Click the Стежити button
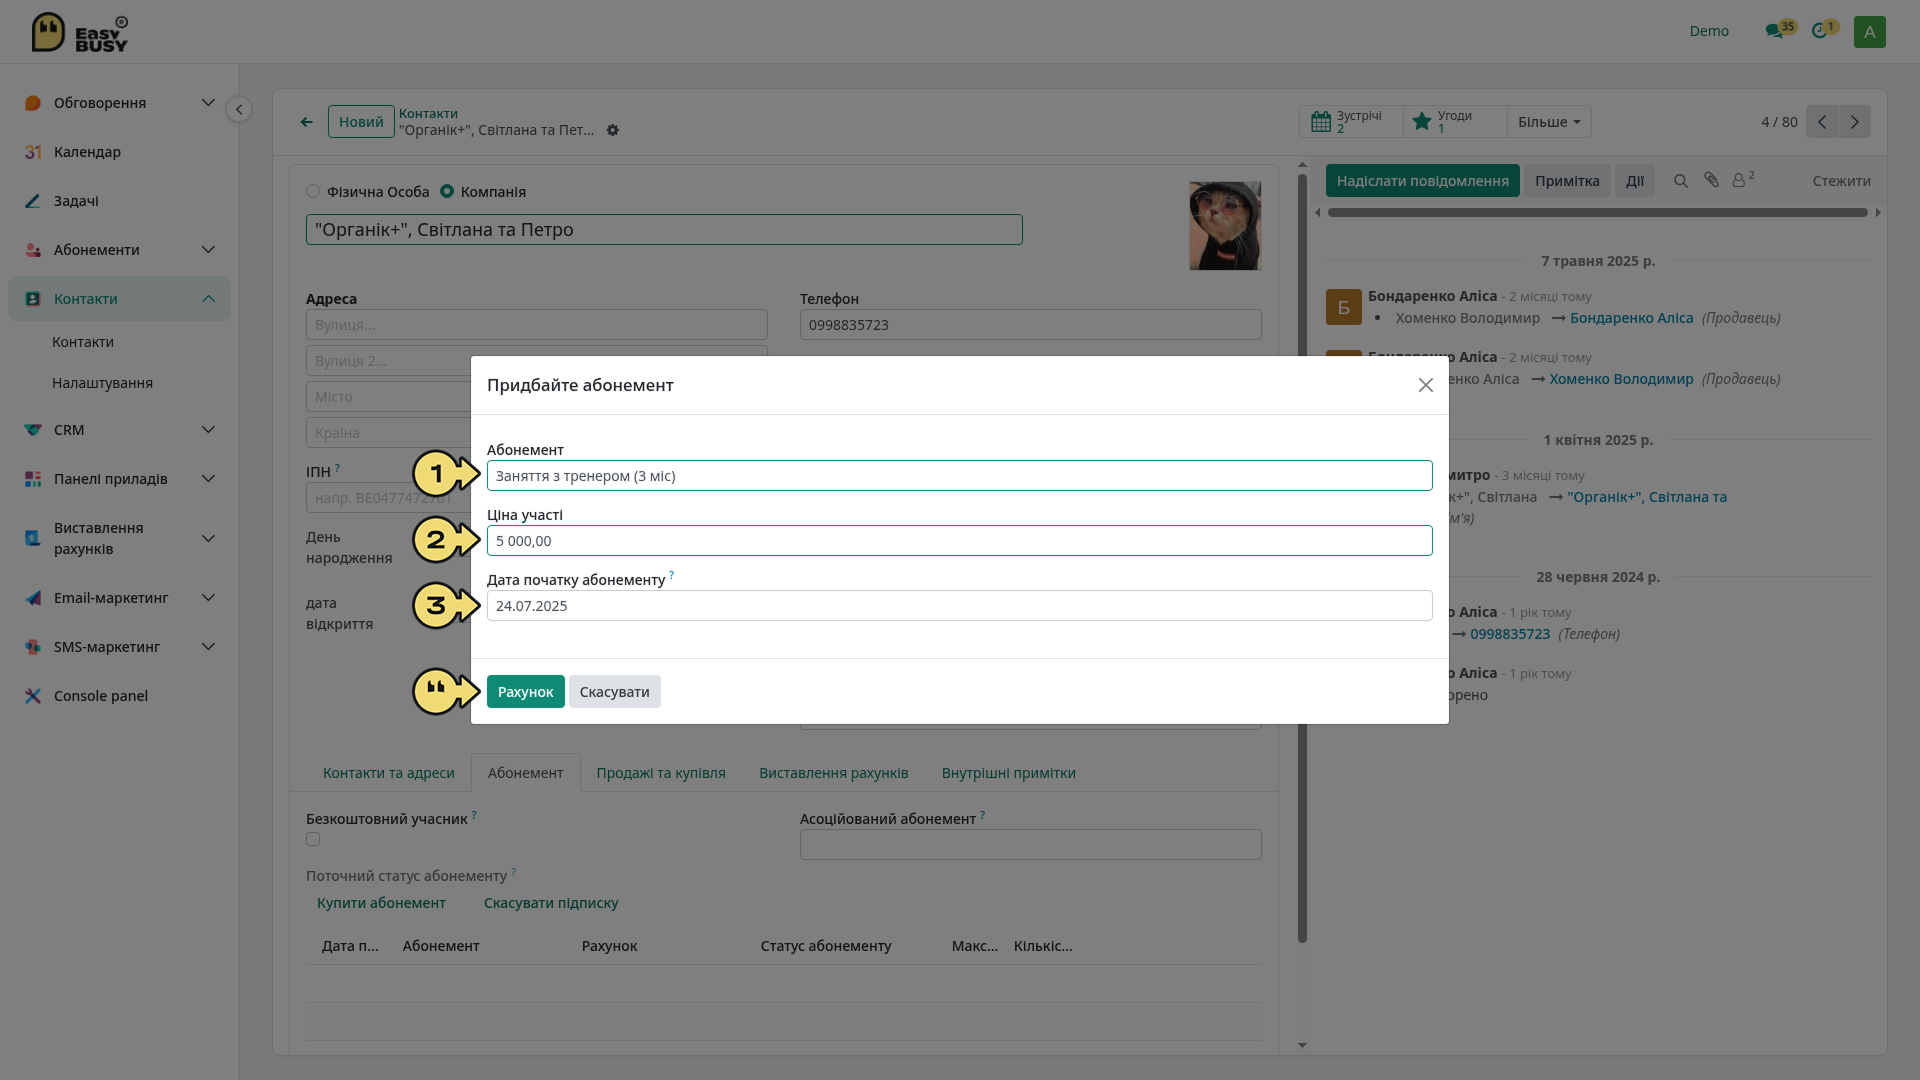This screenshot has height=1080, width=1920. click(1841, 181)
